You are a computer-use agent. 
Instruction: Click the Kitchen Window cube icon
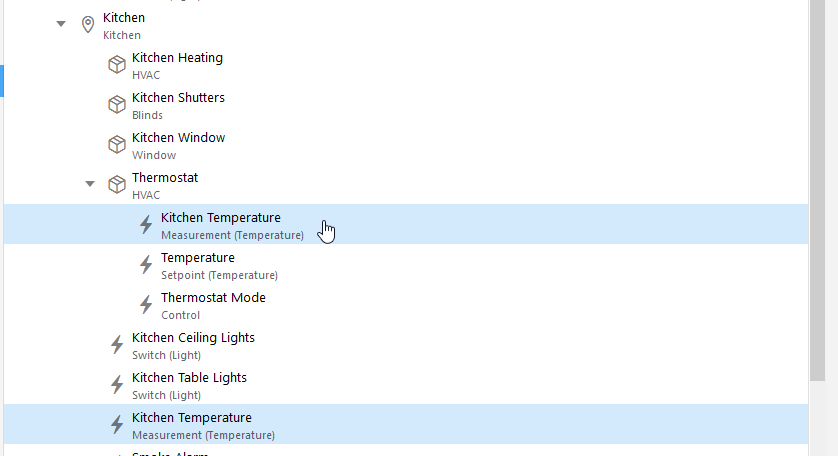click(116, 145)
